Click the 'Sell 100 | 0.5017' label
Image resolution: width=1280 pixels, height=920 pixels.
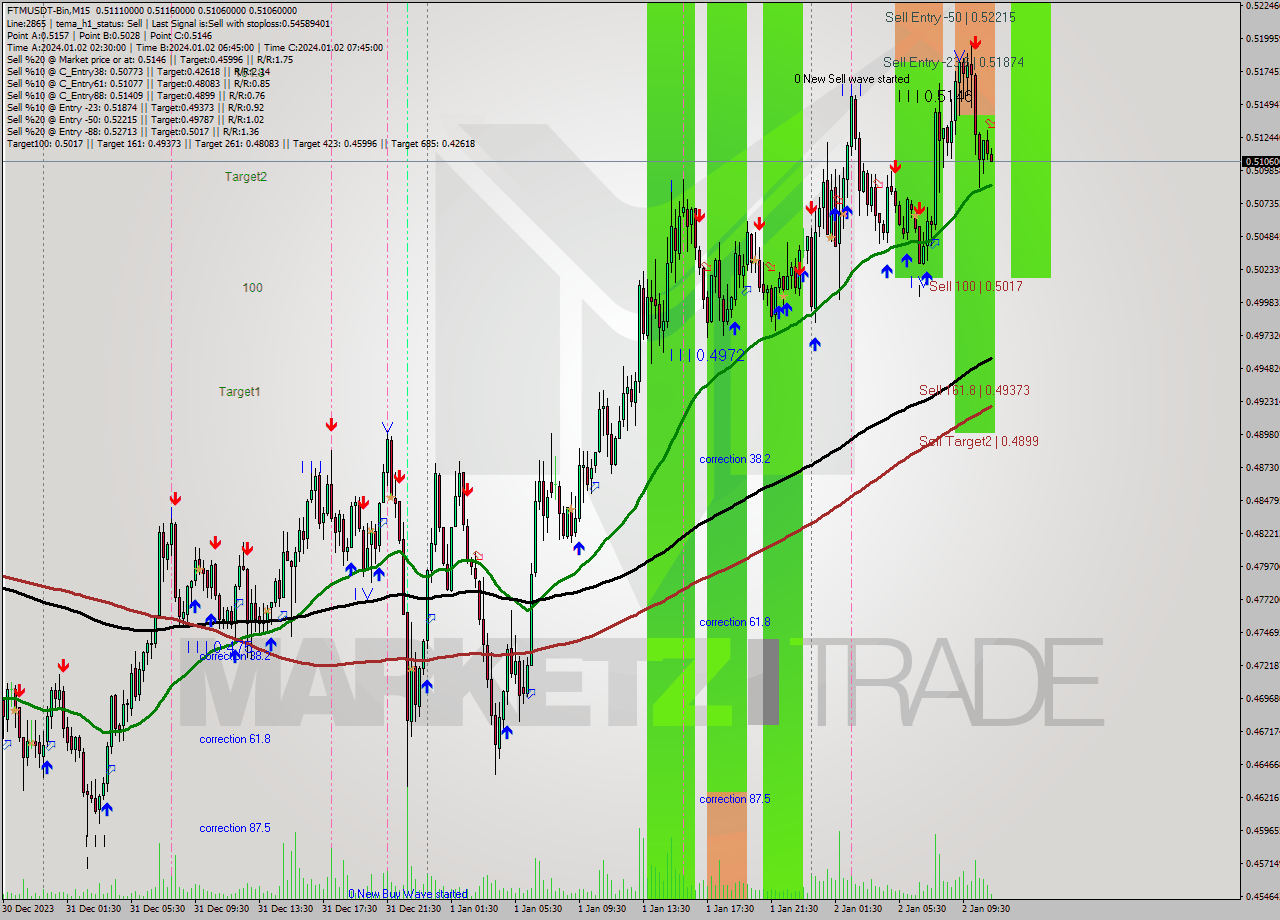[976, 286]
